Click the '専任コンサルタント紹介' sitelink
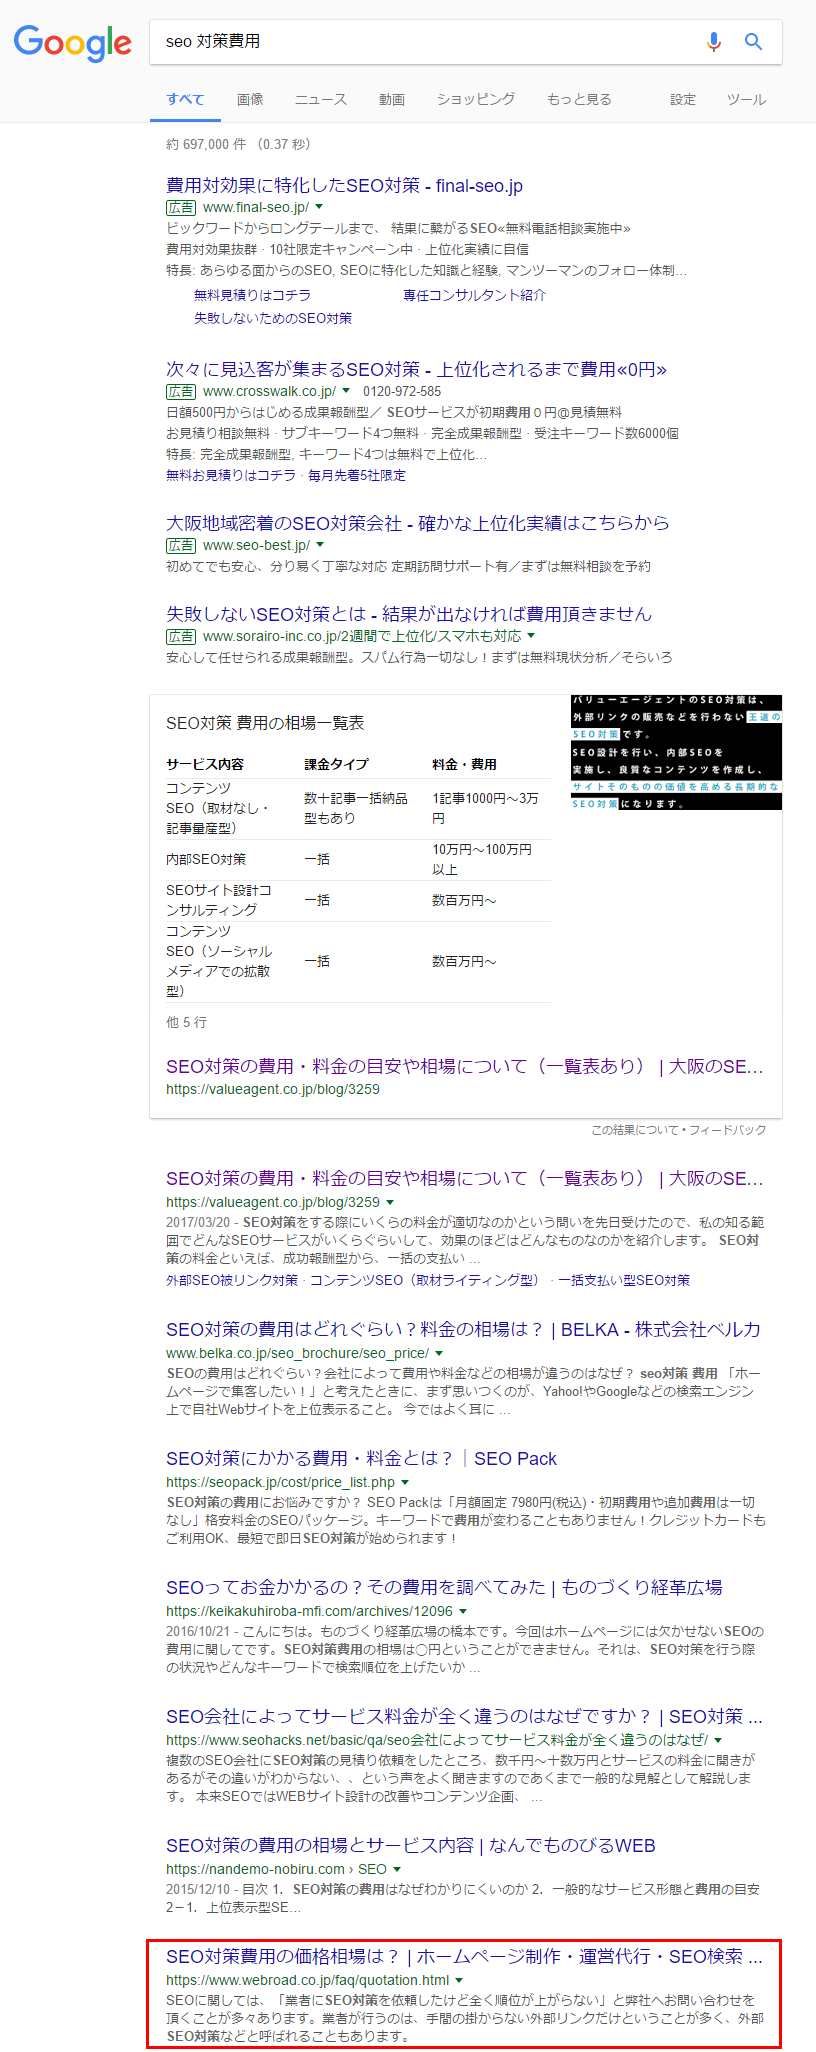 474,295
